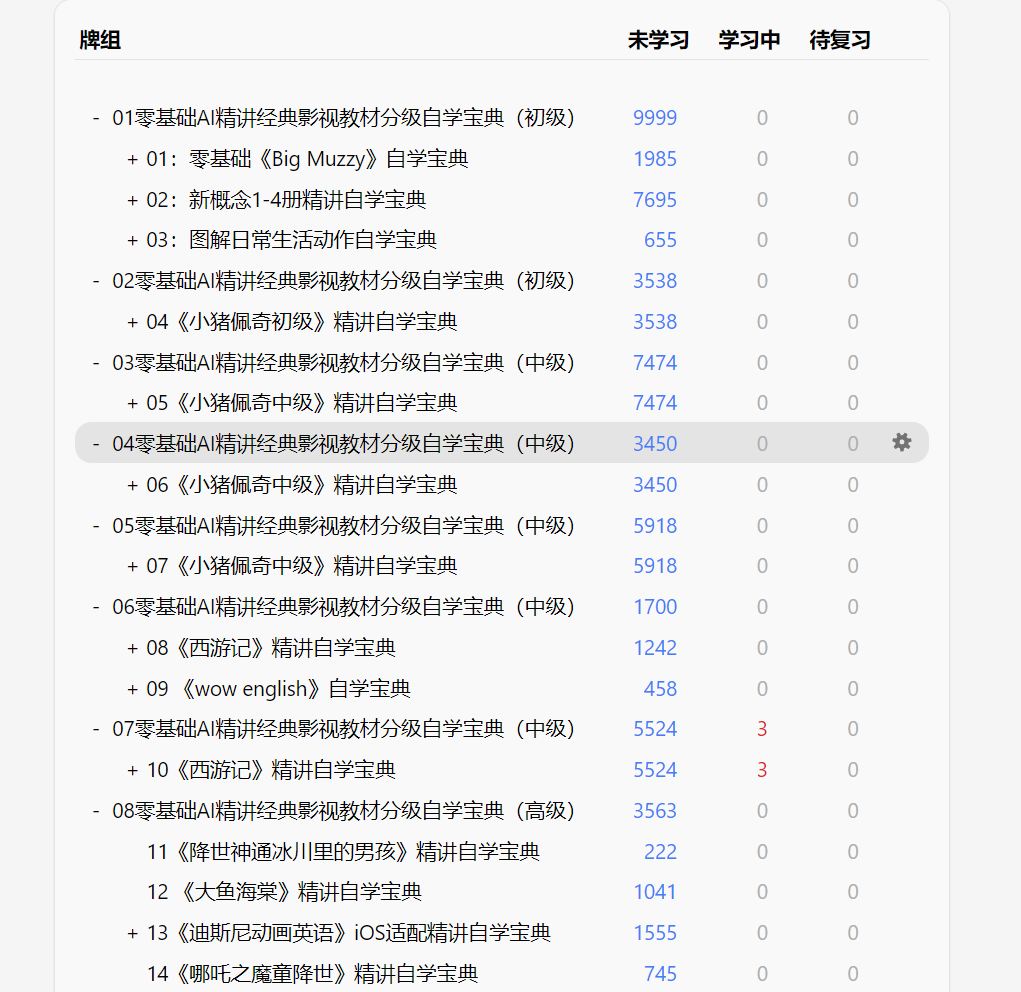Collapse deck 01零基础AI精讲 (初级)
Viewport: 1021px width, 992px height.
[96, 118]
